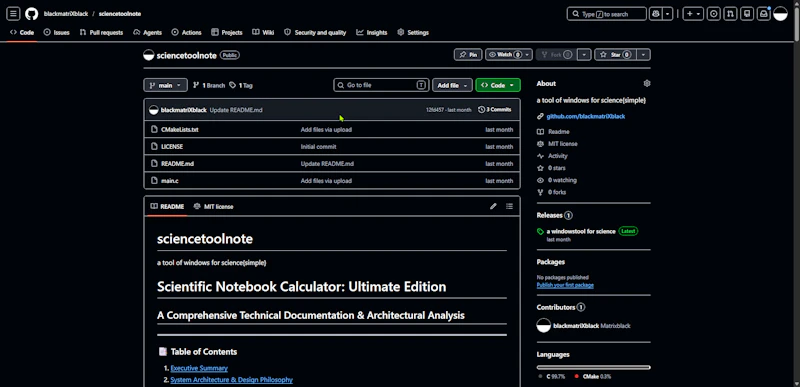The image size is (800, 387).
Task: Open star lists dropdown arrow
Action: coord(644,55)
